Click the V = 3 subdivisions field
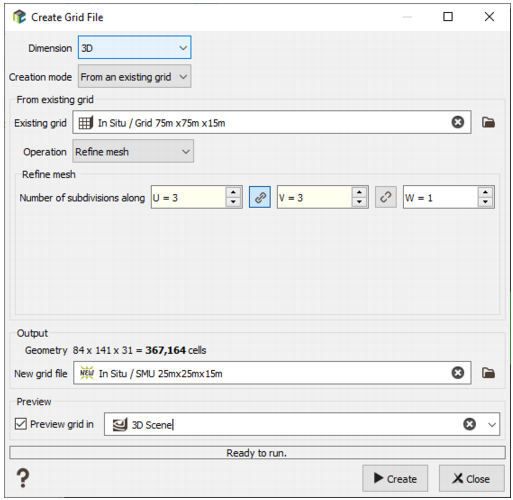Screen dimensions: 513x500 click(314, 197)
